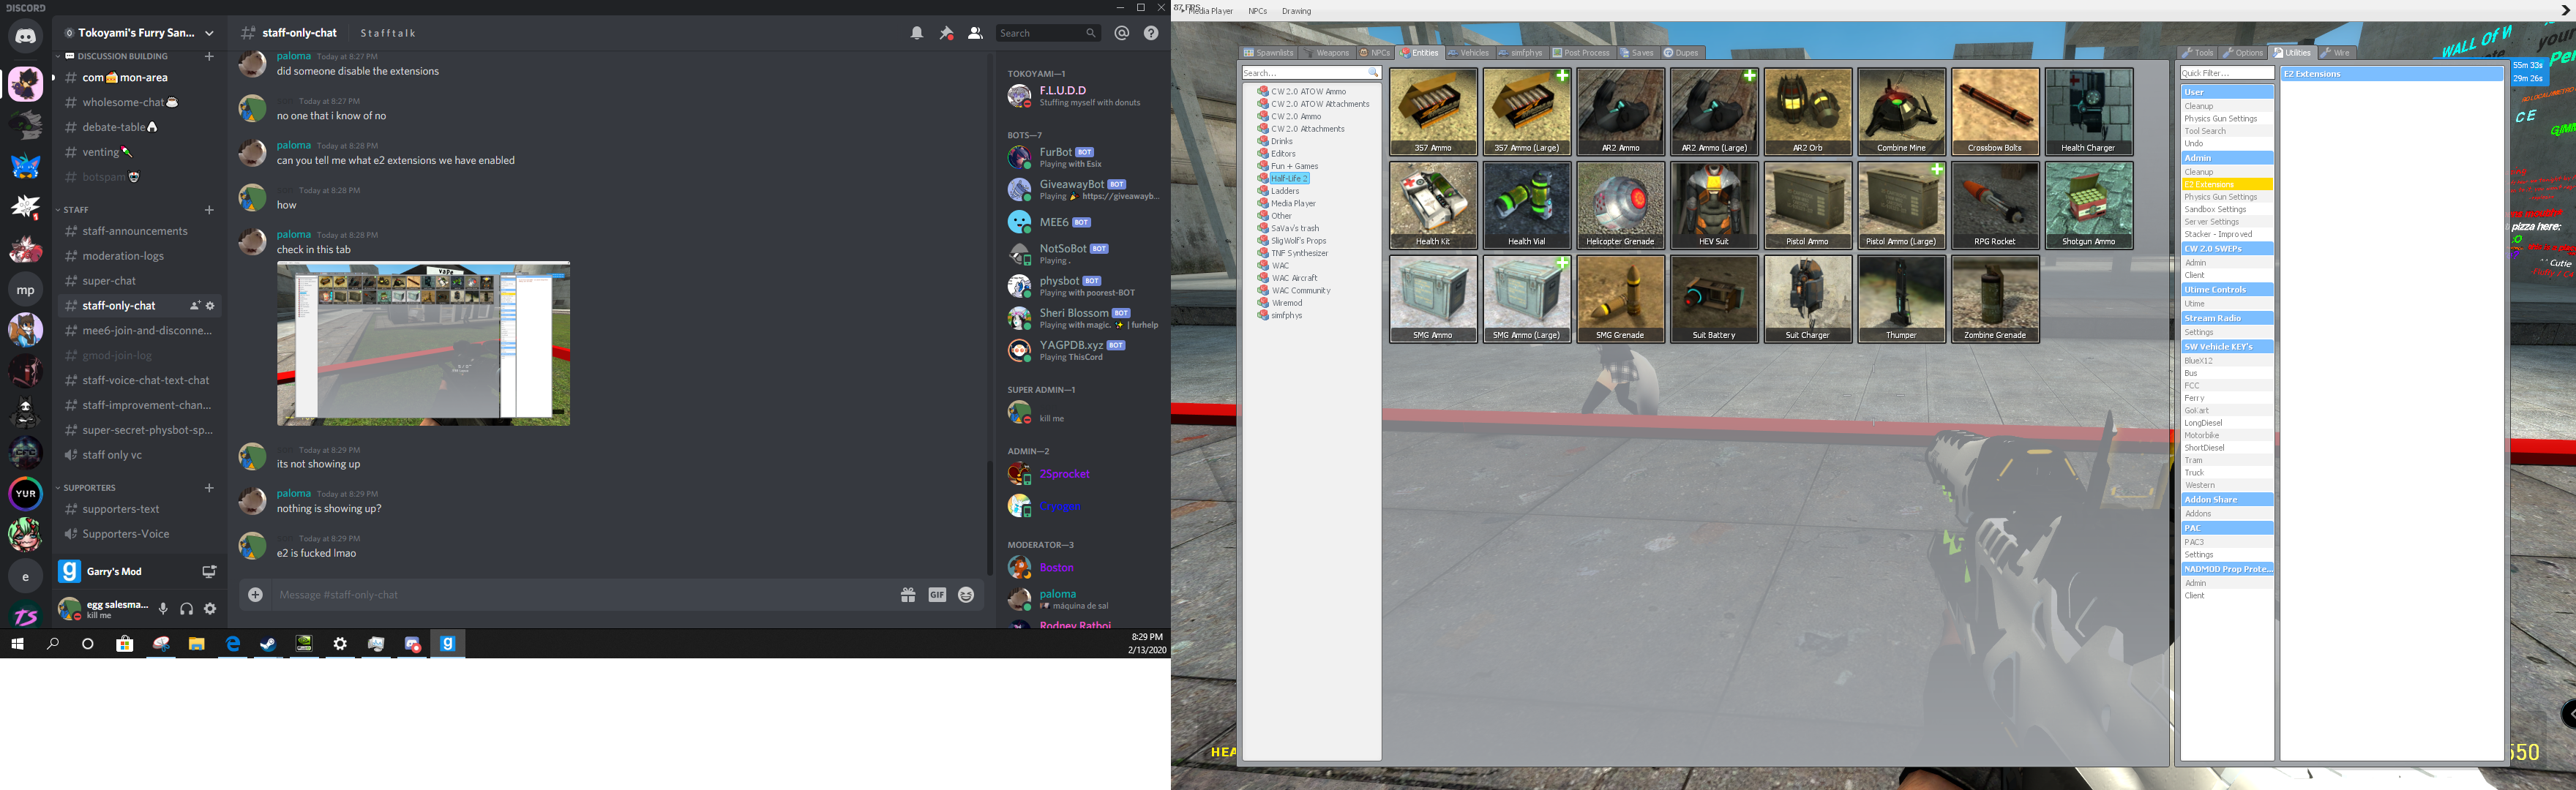The image size is (2576, 790).
Task: Open Discord member list icon
Action: tap(975, 33)
